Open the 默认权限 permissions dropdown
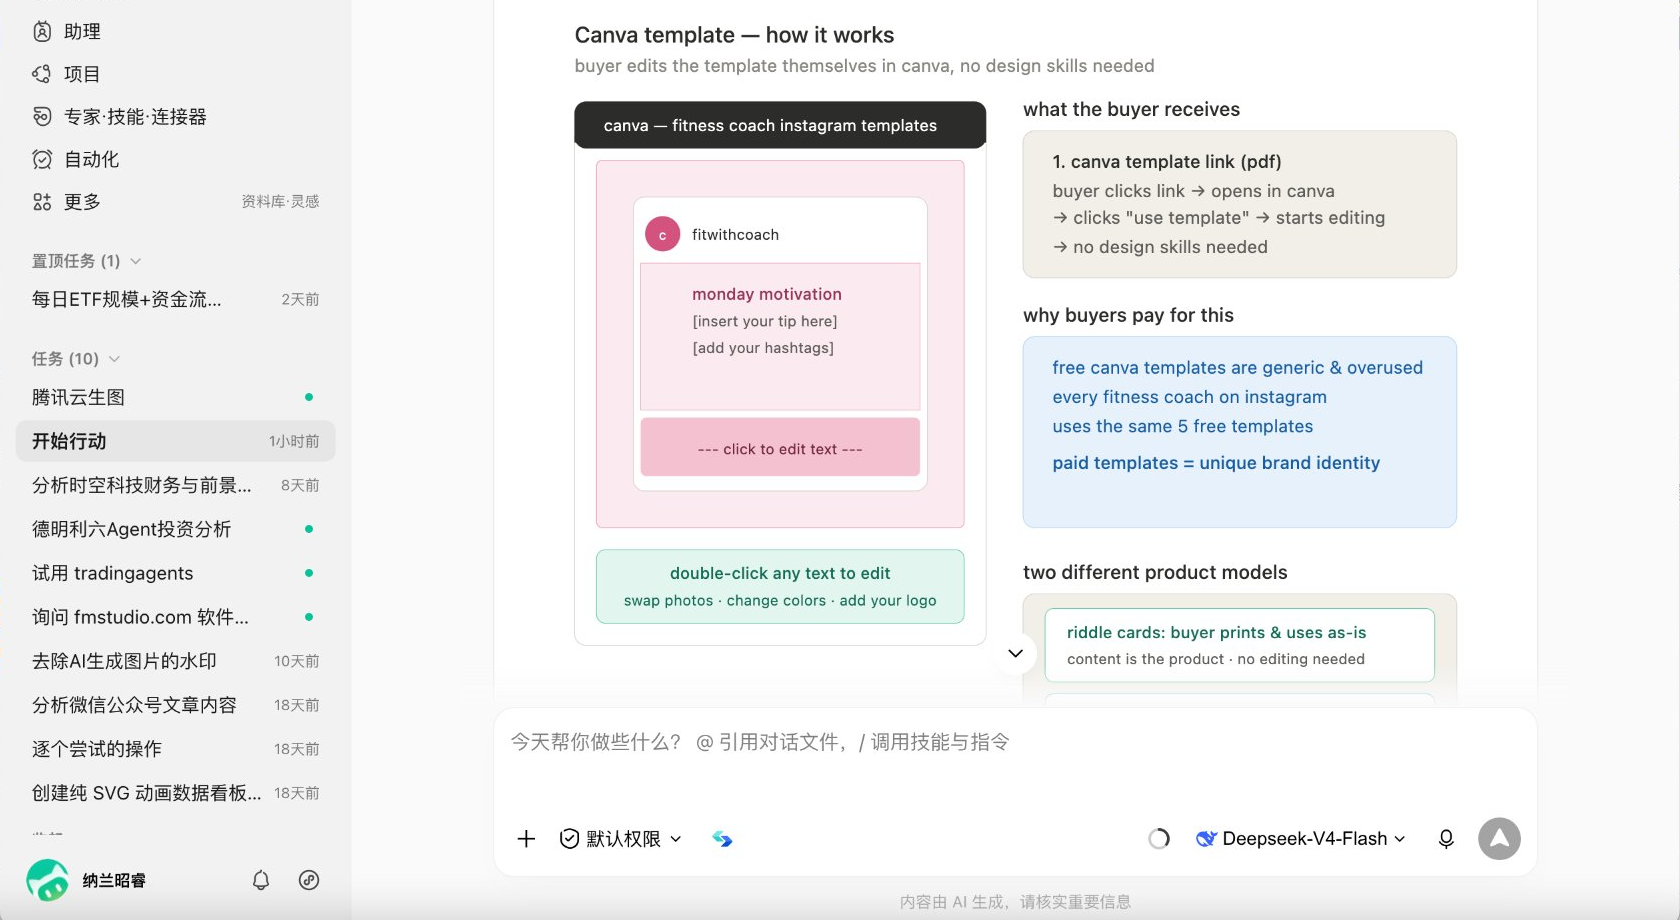The width and height of the screenshot is (1680, 920). [x=621, y=839]
